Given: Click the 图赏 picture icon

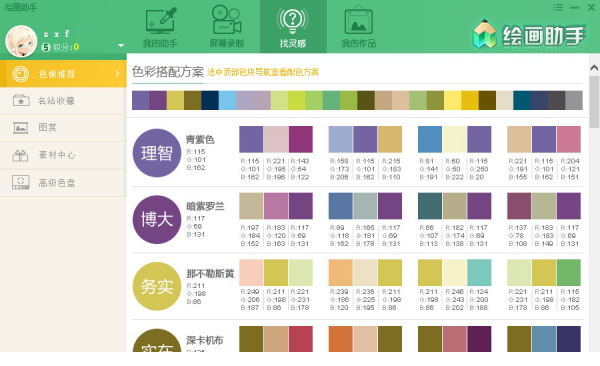Looking at the screenshot, I should (21, 127).
